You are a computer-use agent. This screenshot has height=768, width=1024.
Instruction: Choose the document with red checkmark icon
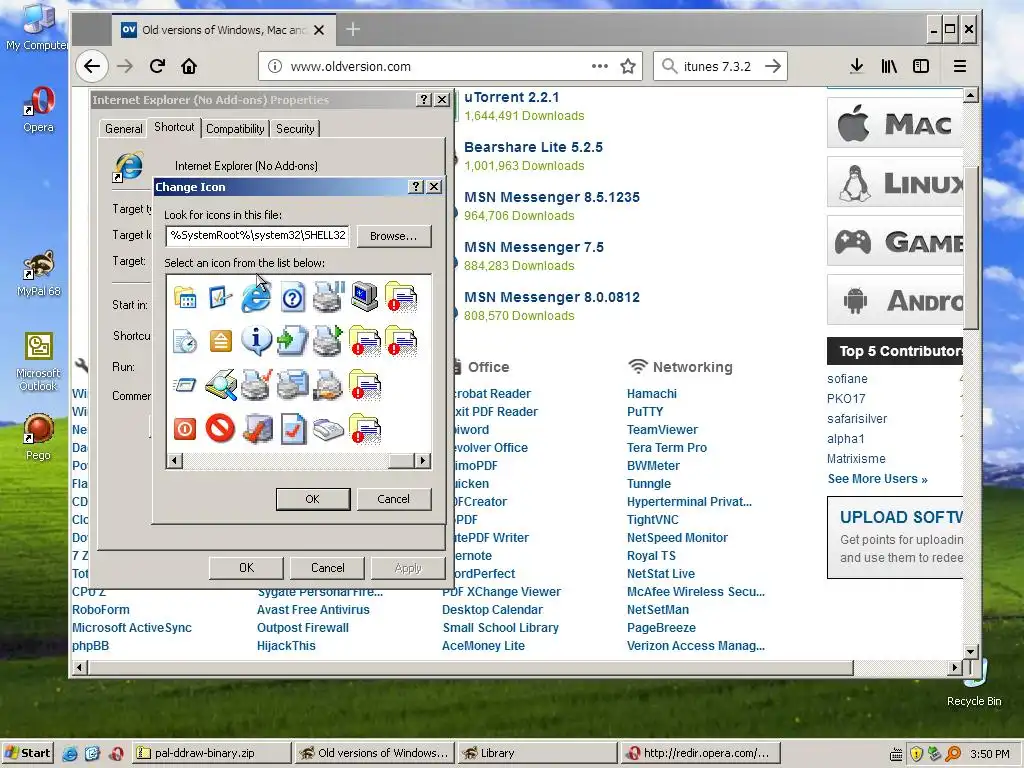coord(293,429)
